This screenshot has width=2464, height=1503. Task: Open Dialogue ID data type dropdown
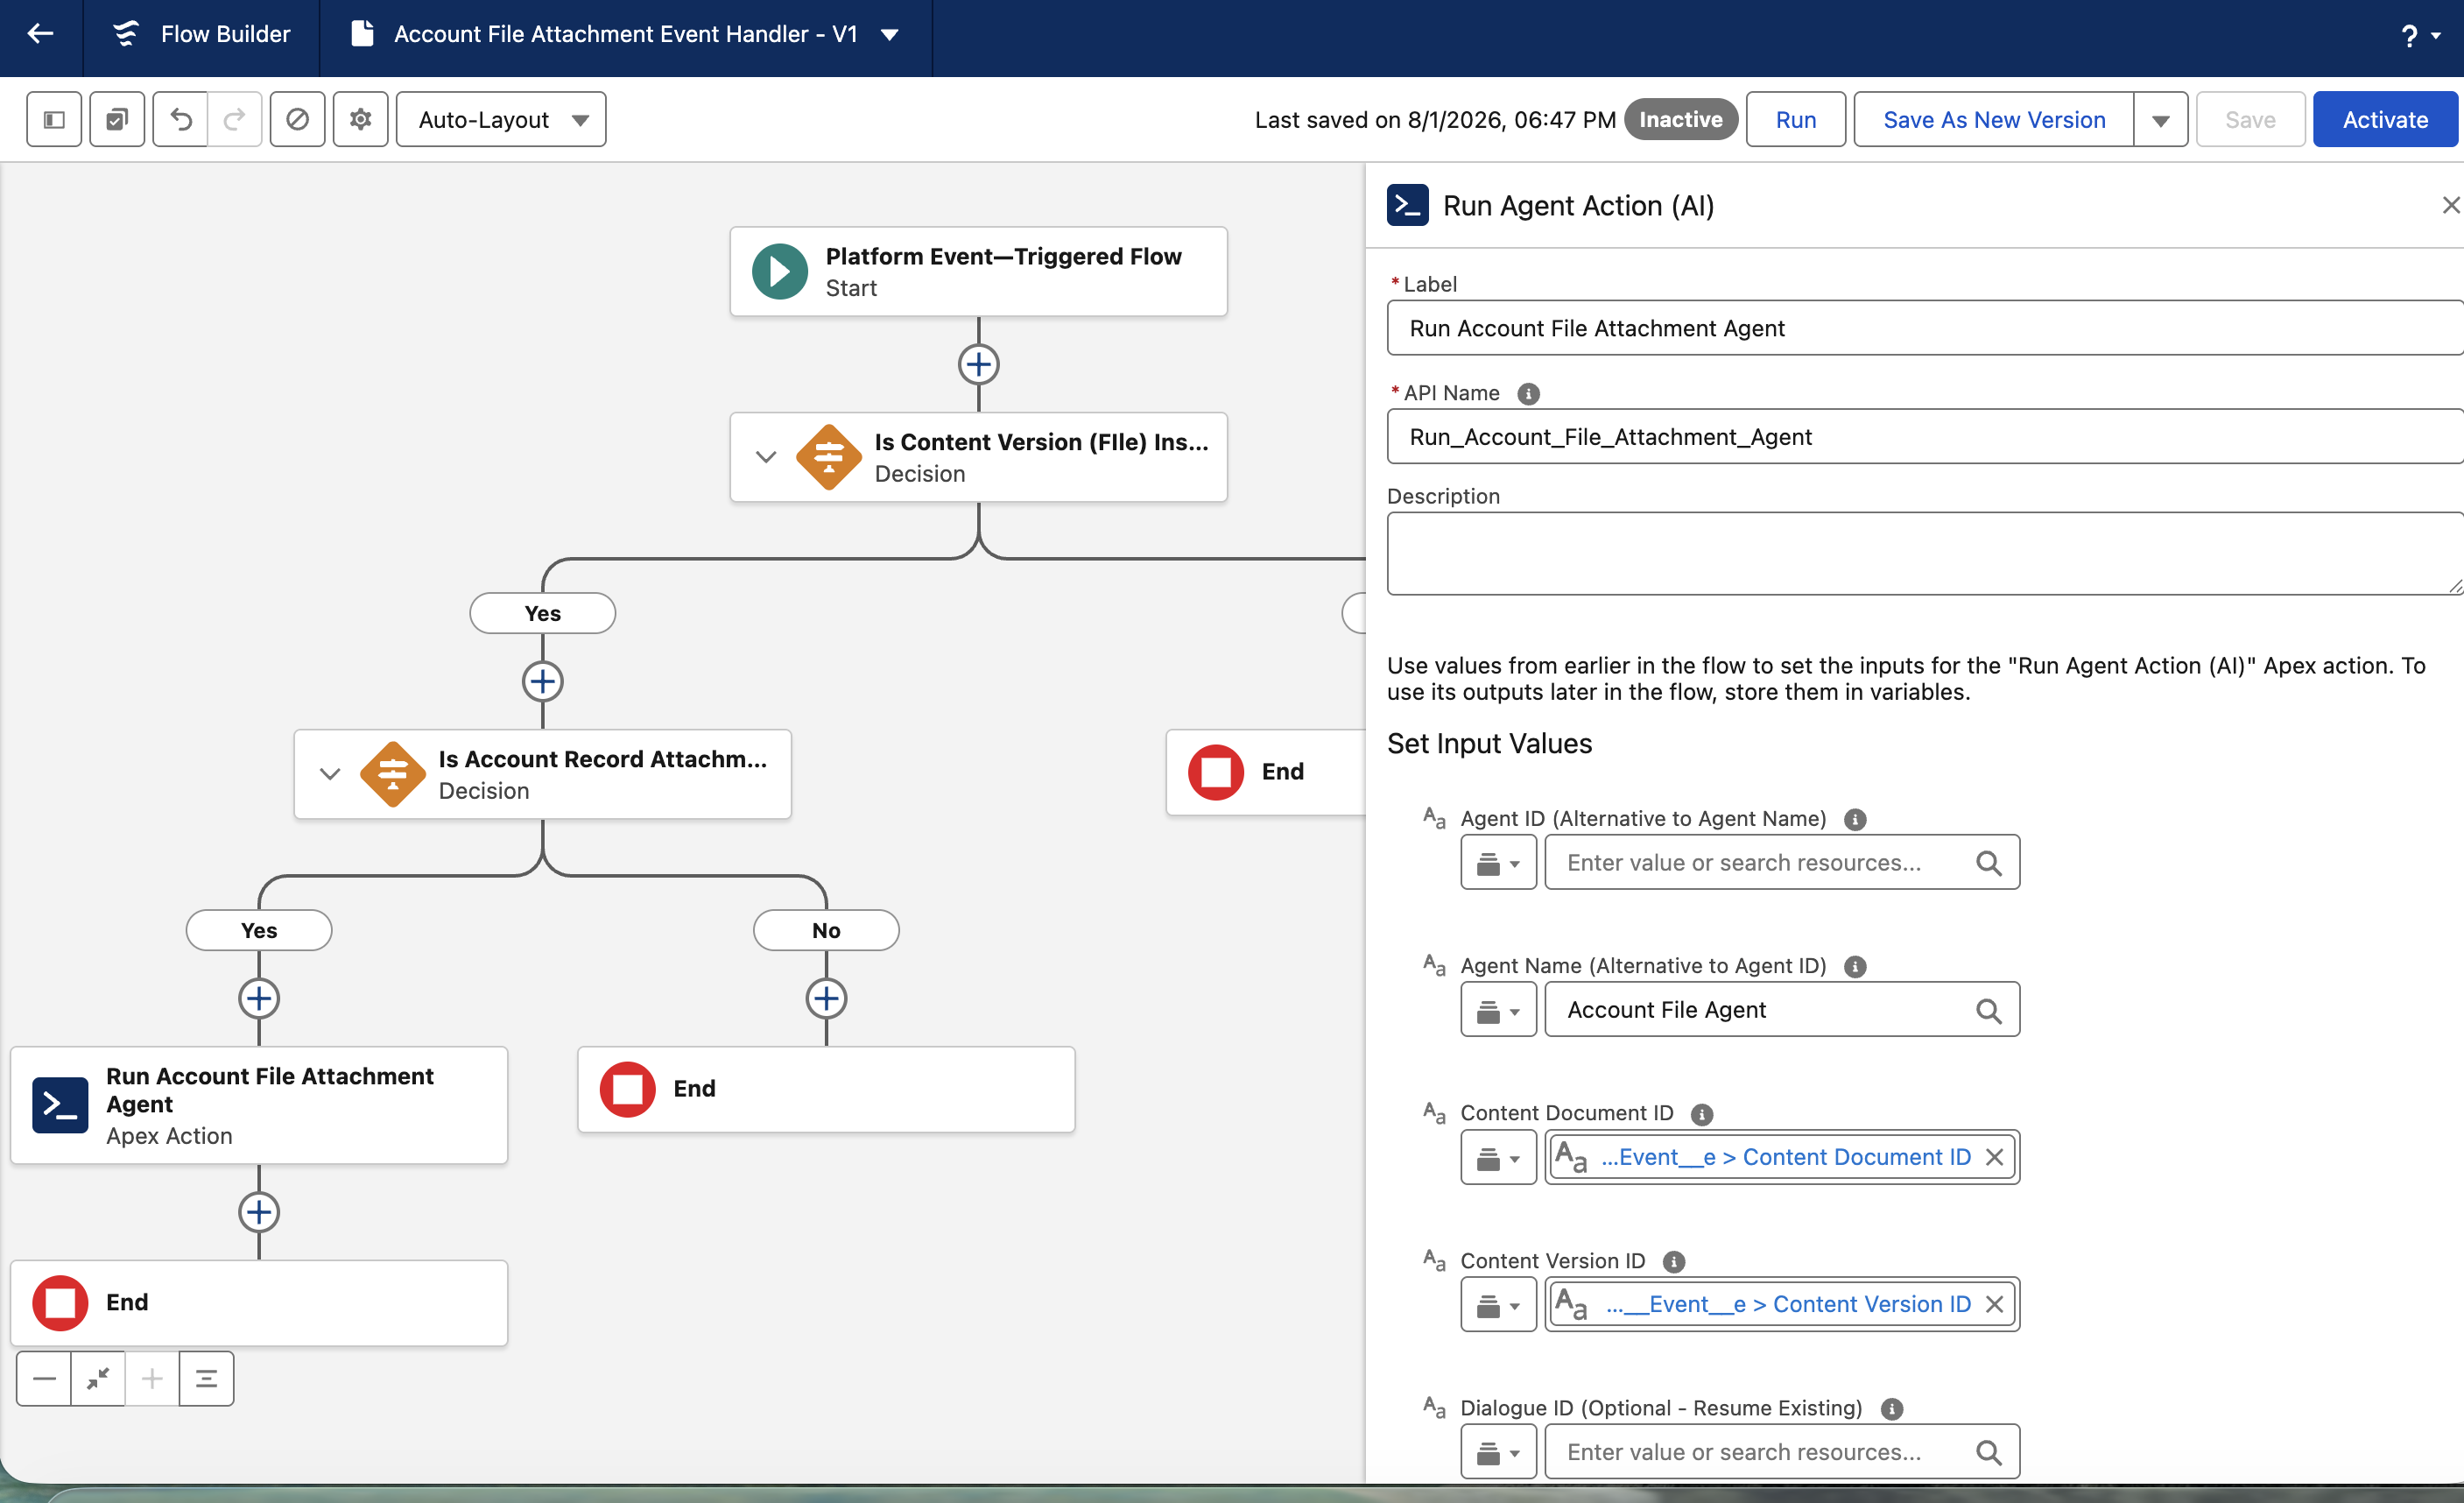[1498, 1452]
